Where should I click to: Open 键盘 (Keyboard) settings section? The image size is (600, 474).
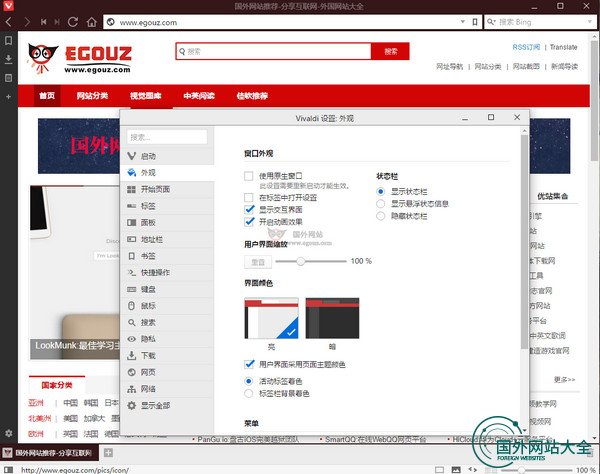167,289
